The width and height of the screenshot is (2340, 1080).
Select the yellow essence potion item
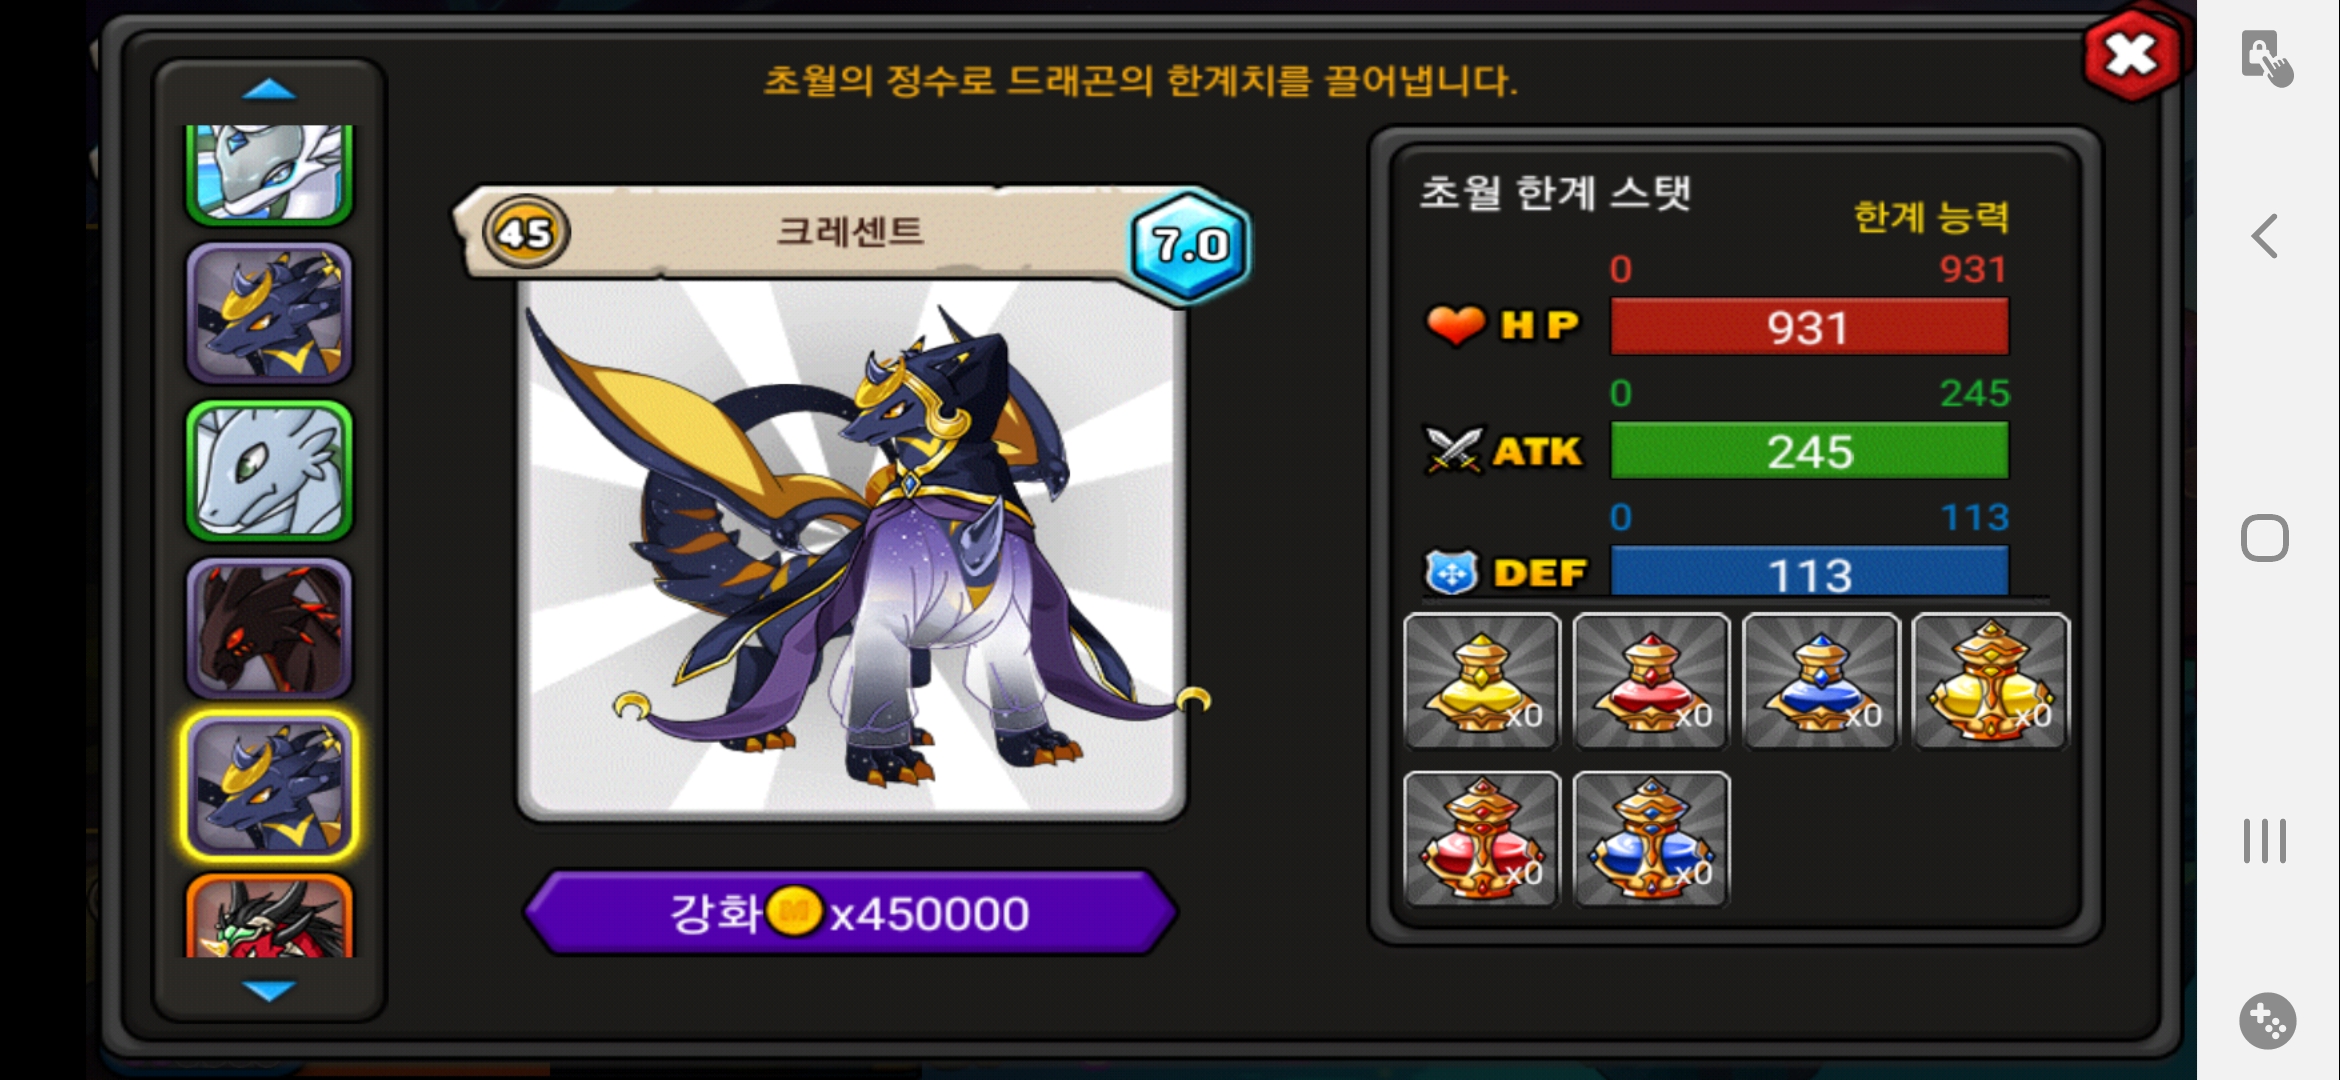point(1482,681)
